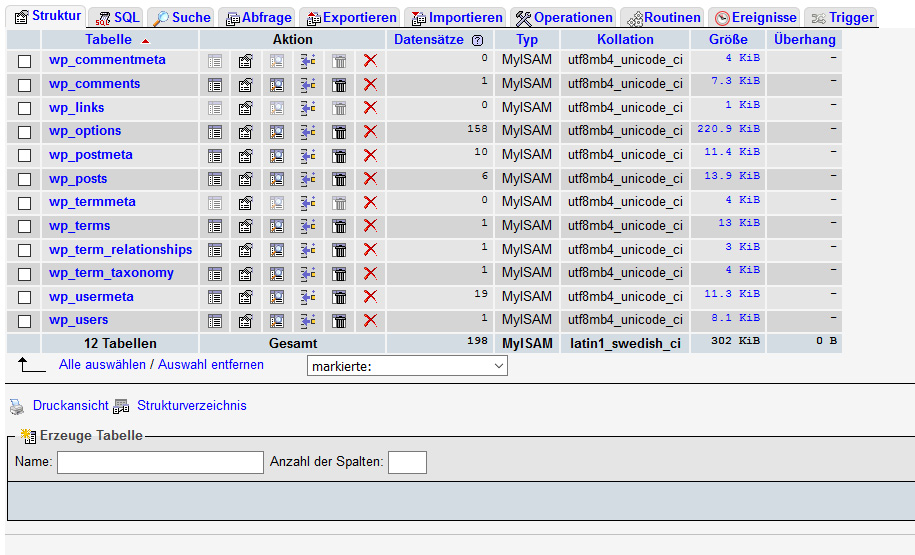The image size is (915, 555).
Task: Focus the 'Anzahl der Spalten' field
Action: coord(407,462)
